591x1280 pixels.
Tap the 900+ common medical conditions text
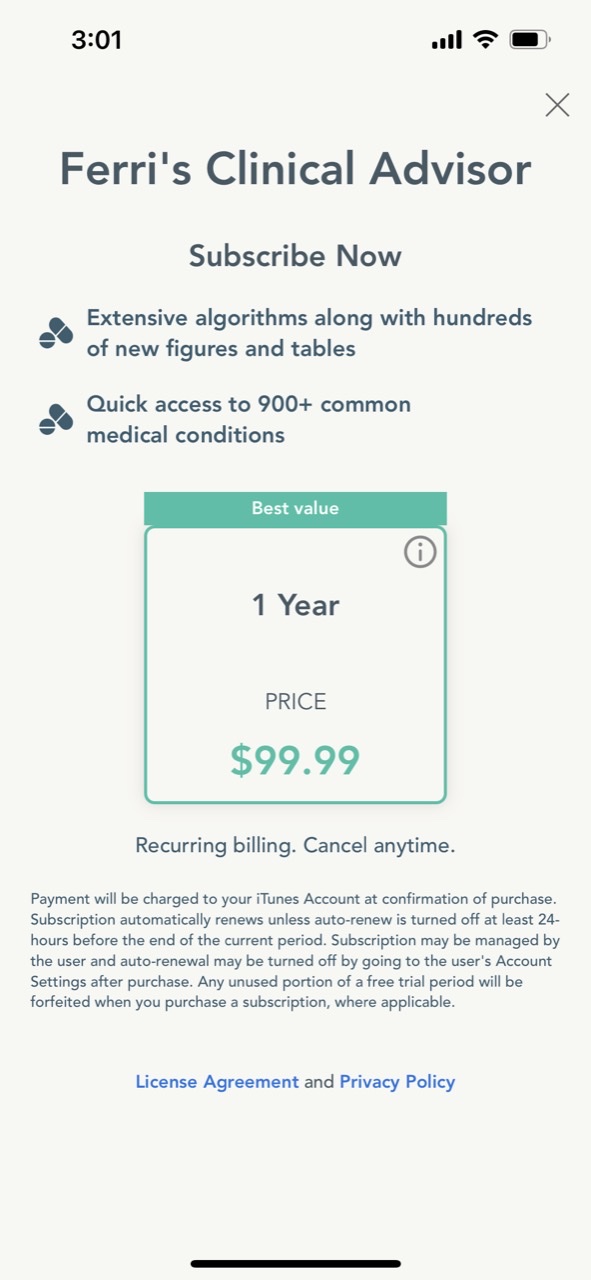coord(249,420)
